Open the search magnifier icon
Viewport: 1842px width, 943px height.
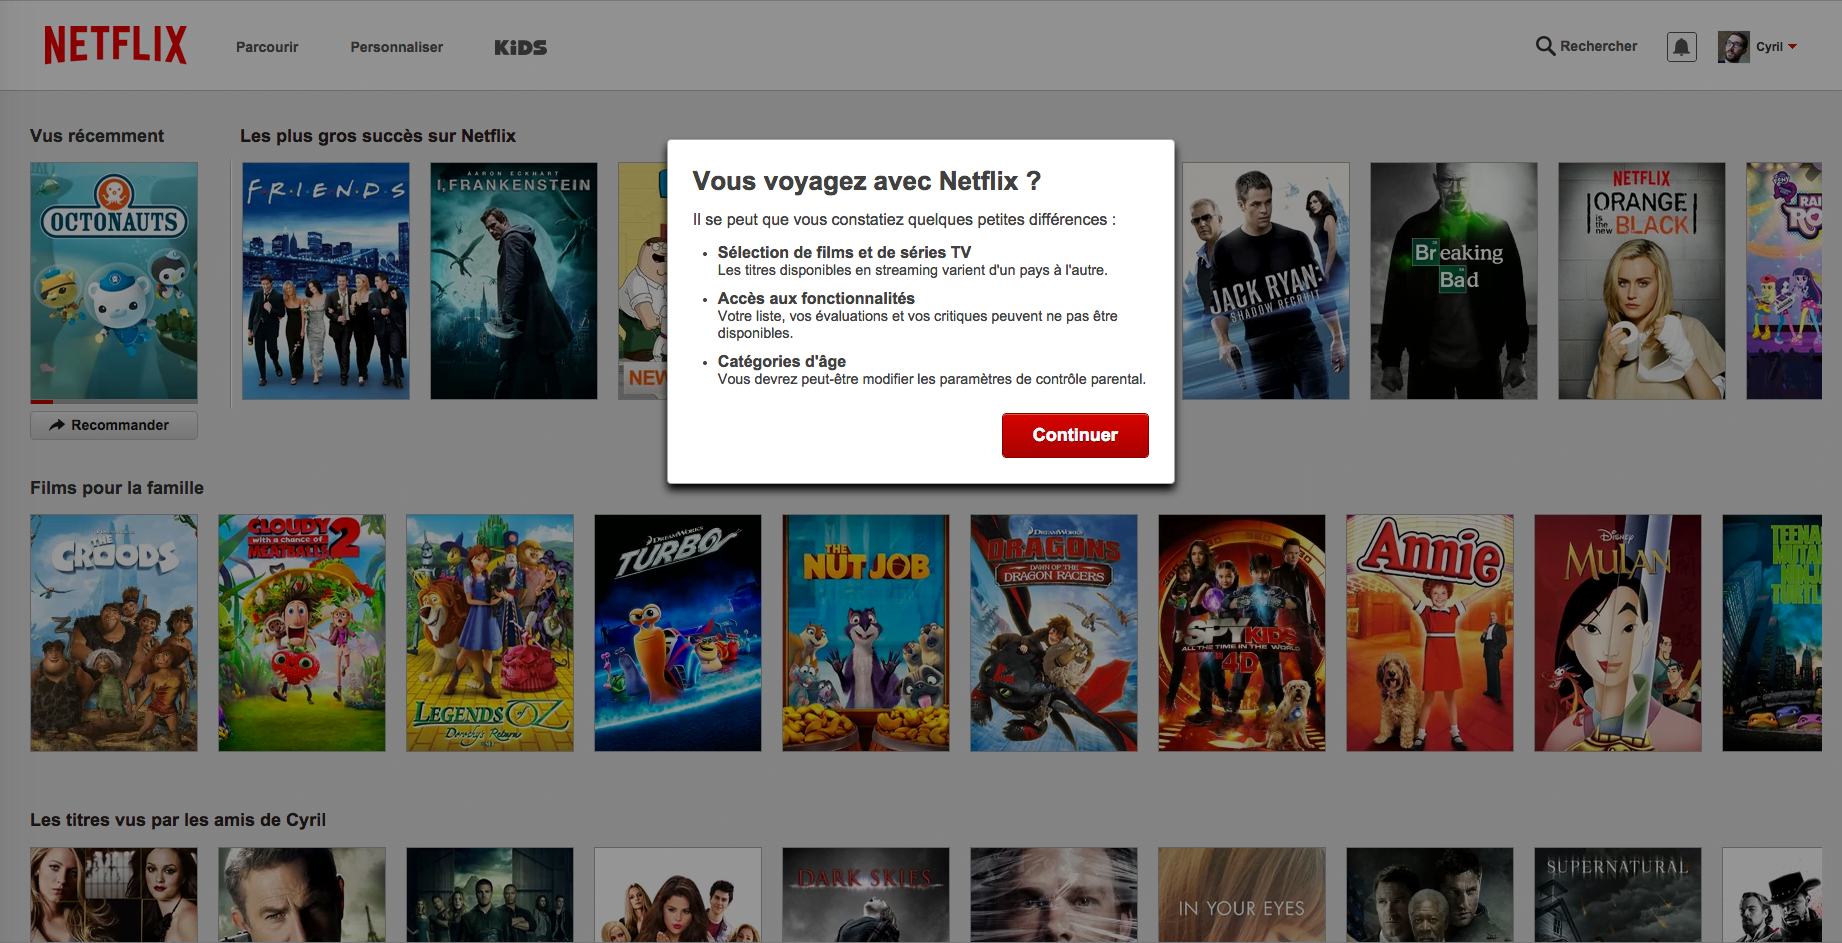click(x=1545, y=46)
